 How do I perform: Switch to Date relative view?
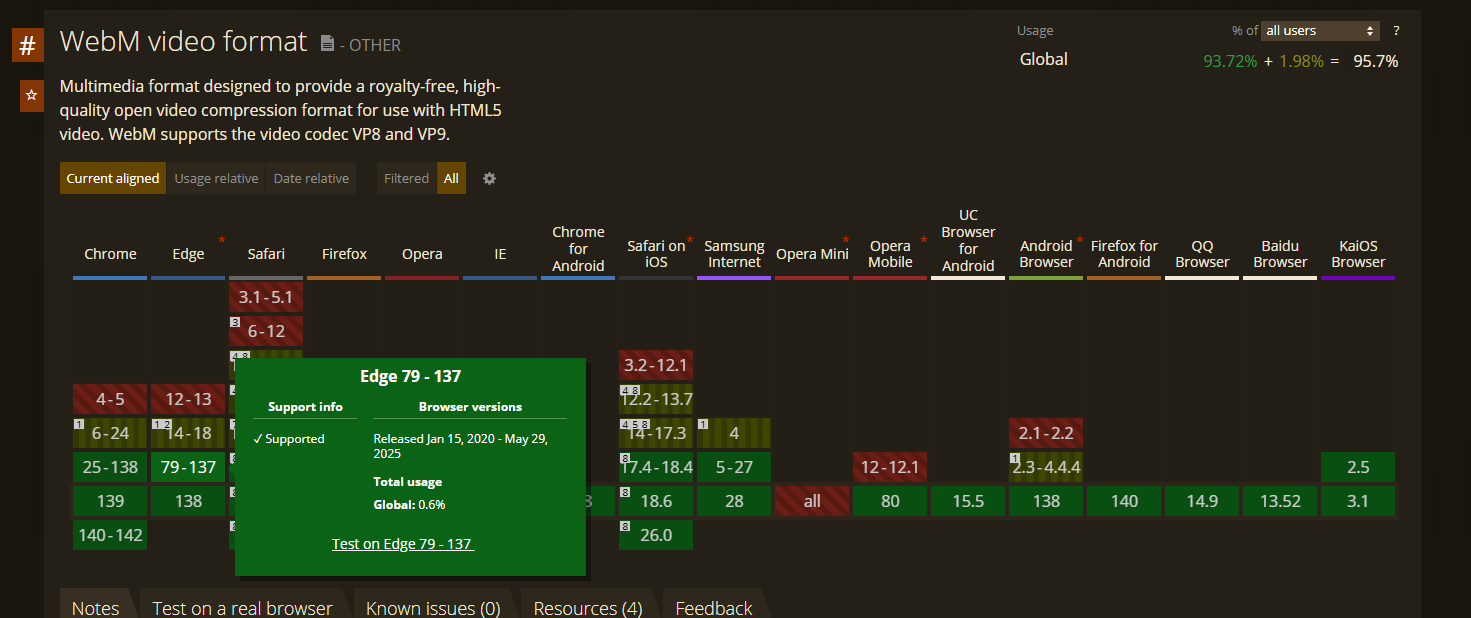[x=311, y=178]
